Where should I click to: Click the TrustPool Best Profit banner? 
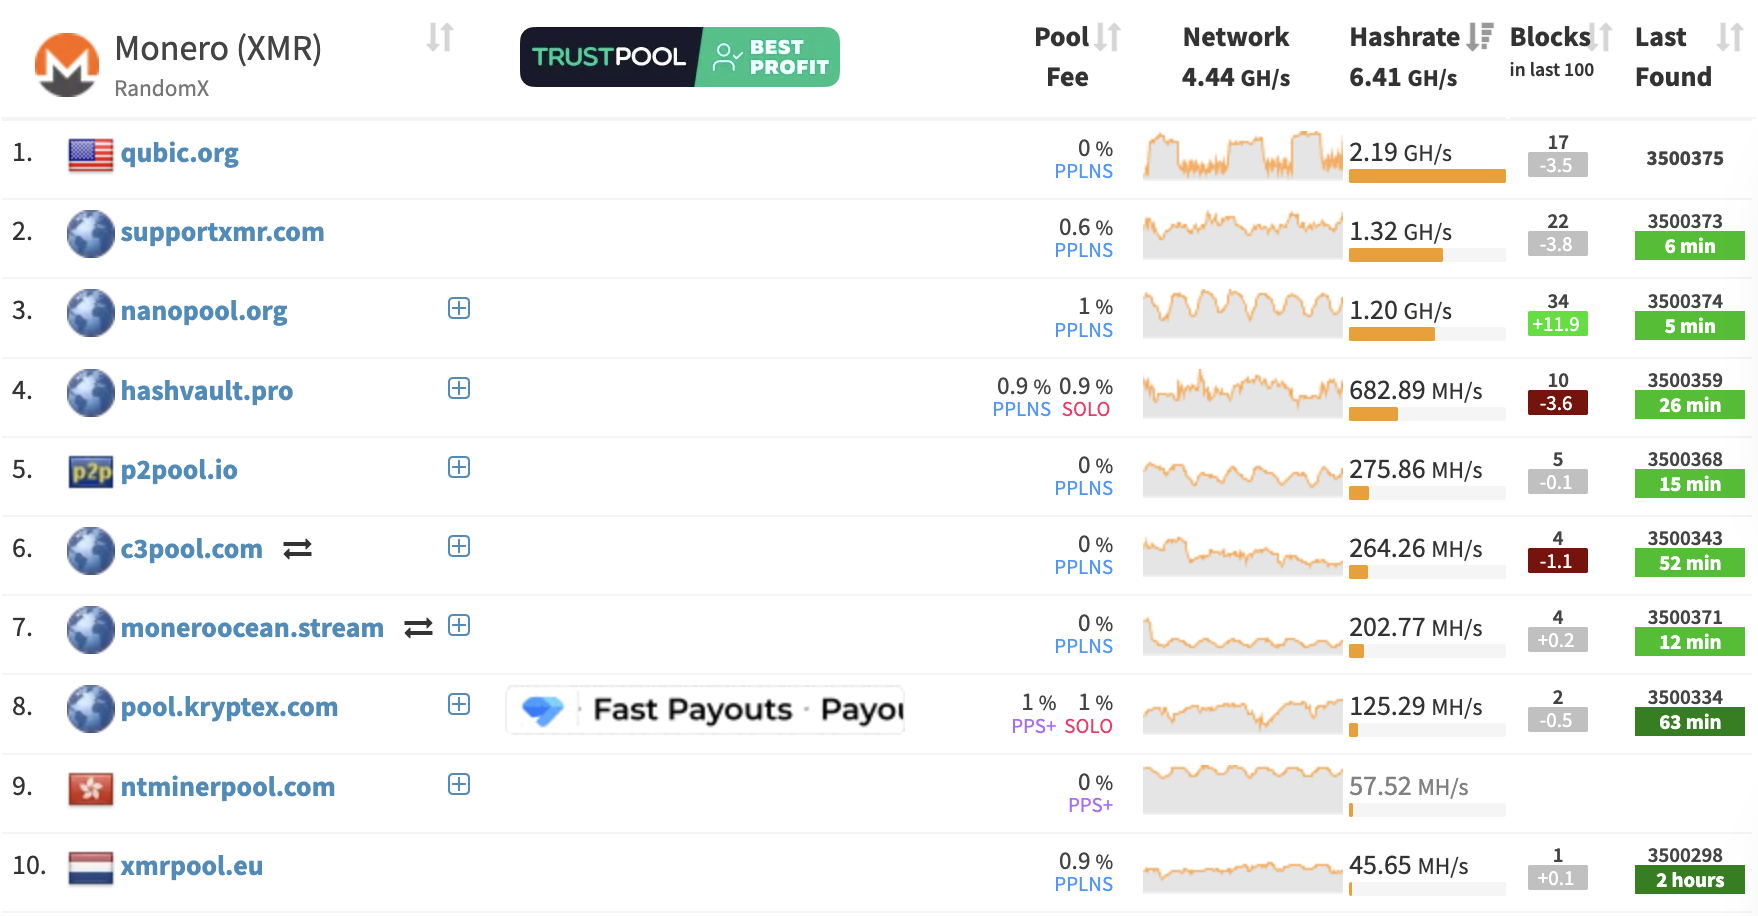point(679,57)
